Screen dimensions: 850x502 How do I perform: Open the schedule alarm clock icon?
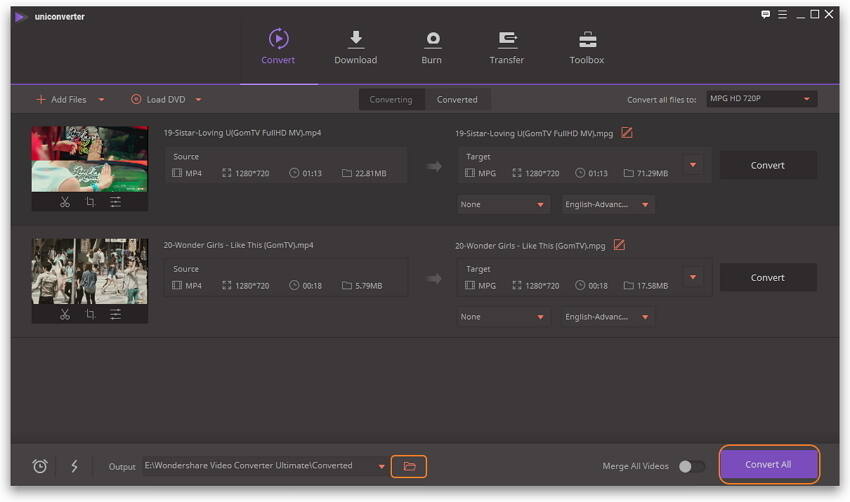40,466
